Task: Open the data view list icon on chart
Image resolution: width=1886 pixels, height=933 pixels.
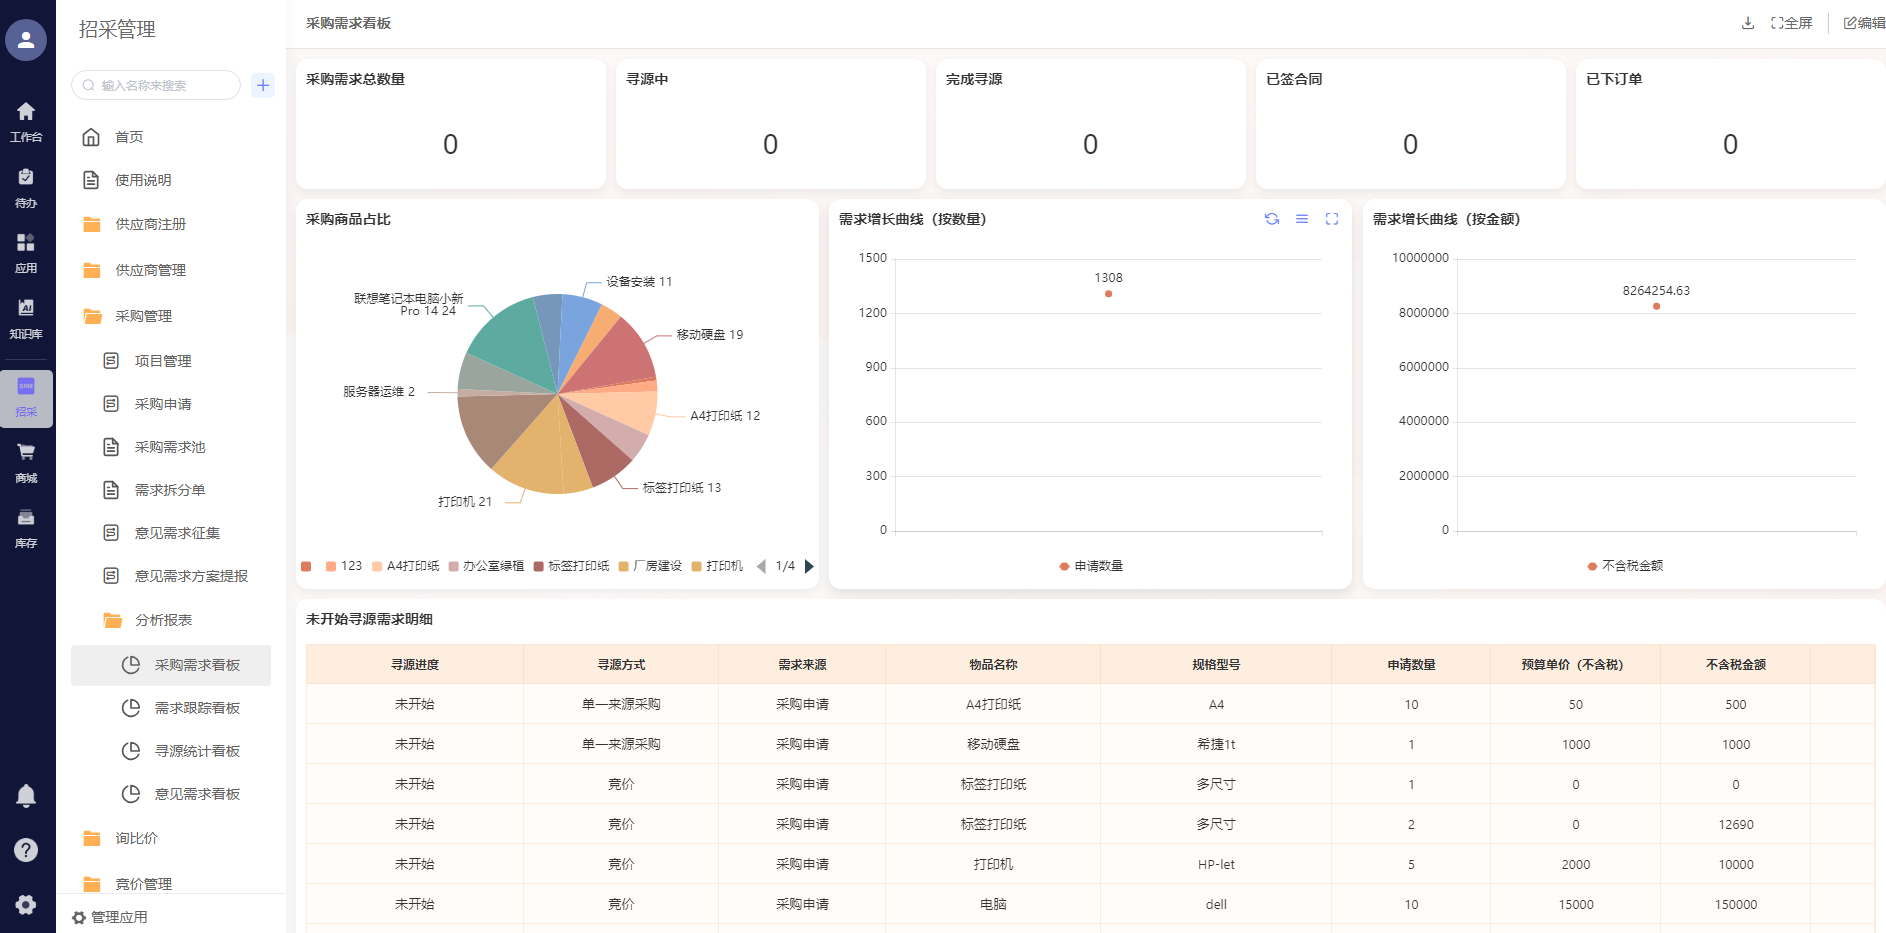Action: click(1302, 219)
